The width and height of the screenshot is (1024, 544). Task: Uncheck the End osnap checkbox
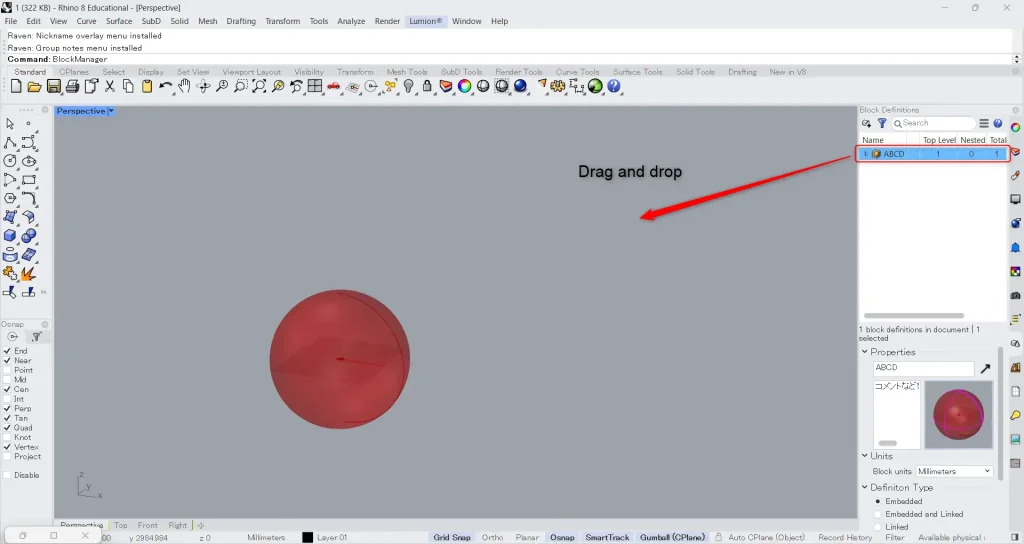8,351
